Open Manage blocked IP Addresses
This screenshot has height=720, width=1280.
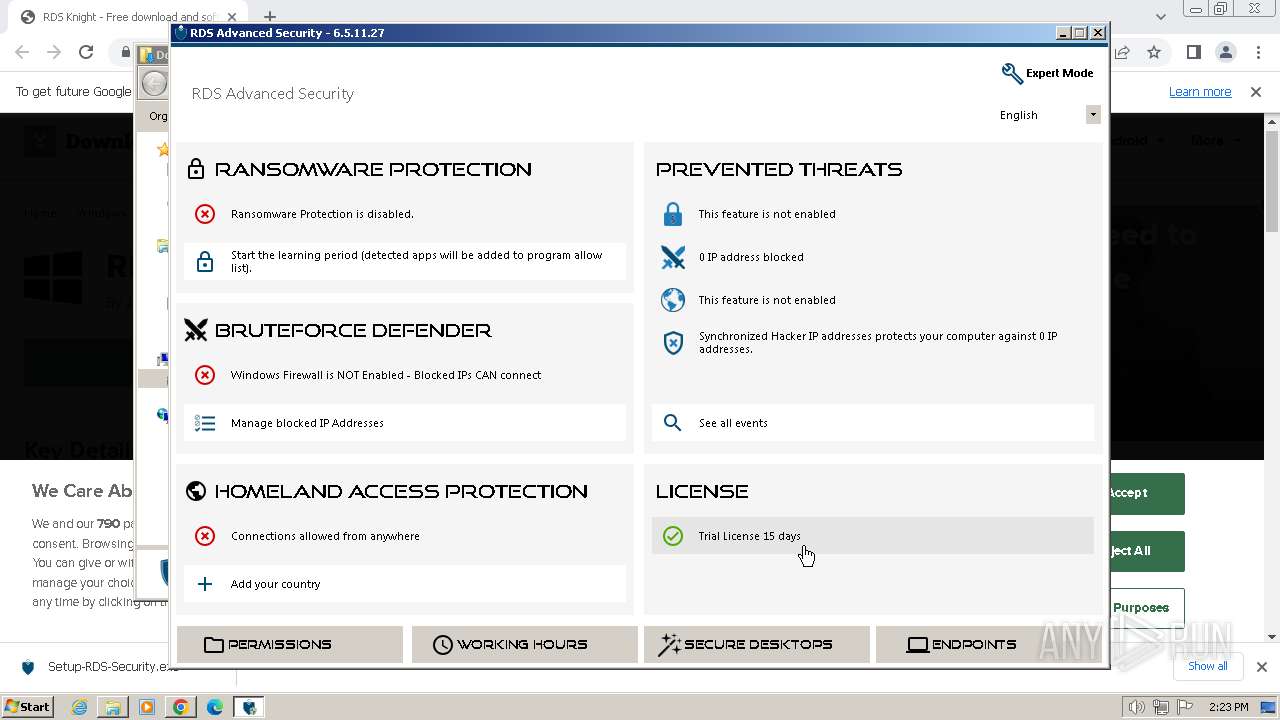405,423
